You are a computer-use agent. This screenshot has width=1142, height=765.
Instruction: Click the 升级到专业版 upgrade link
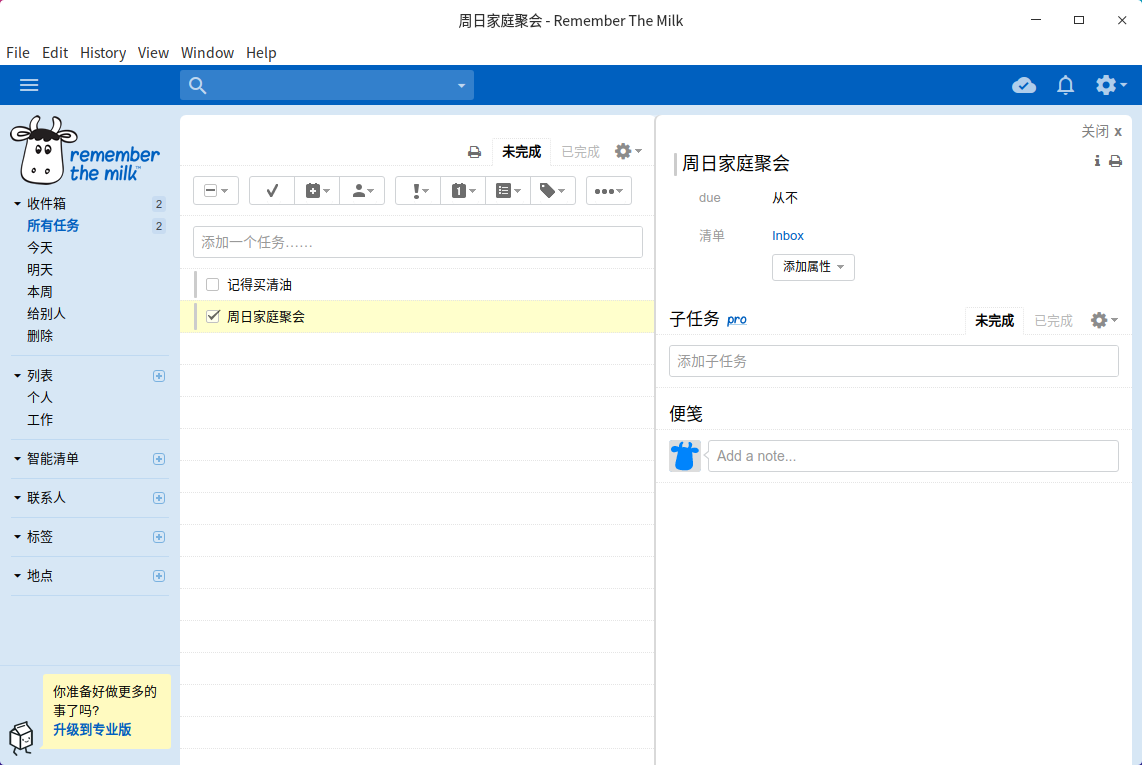tap(92, 730)
